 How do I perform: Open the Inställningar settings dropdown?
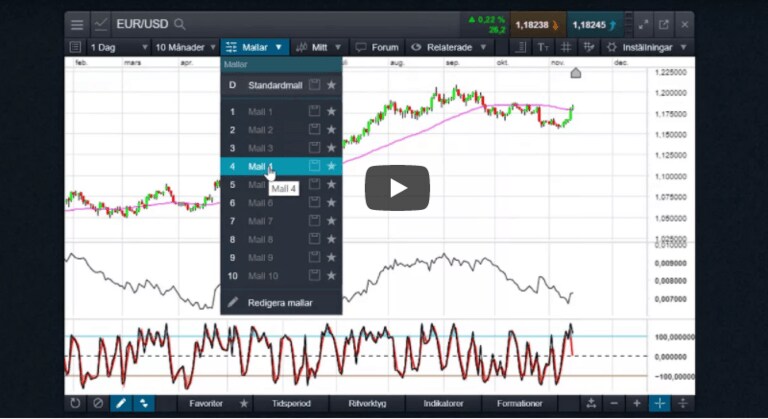[x=647, y=47]
